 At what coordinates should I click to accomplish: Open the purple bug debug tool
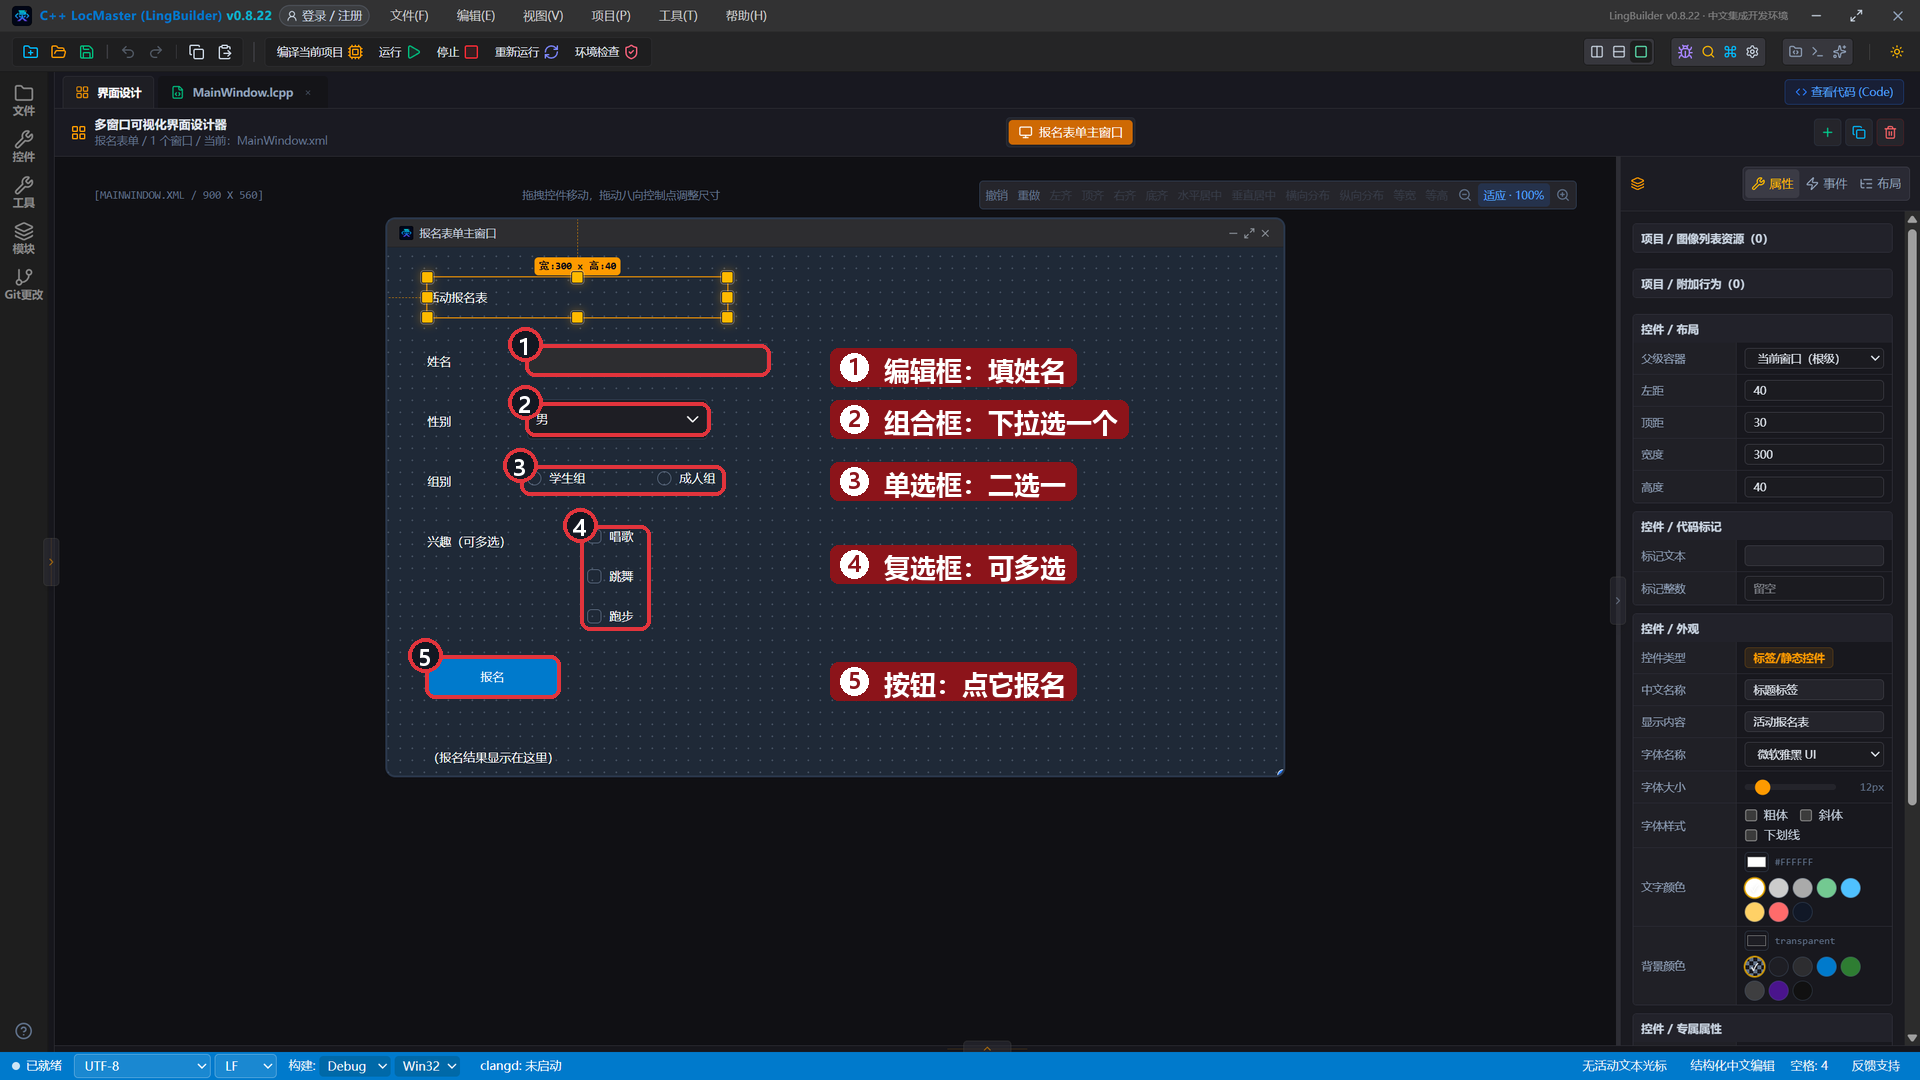tap(1685, 52)
